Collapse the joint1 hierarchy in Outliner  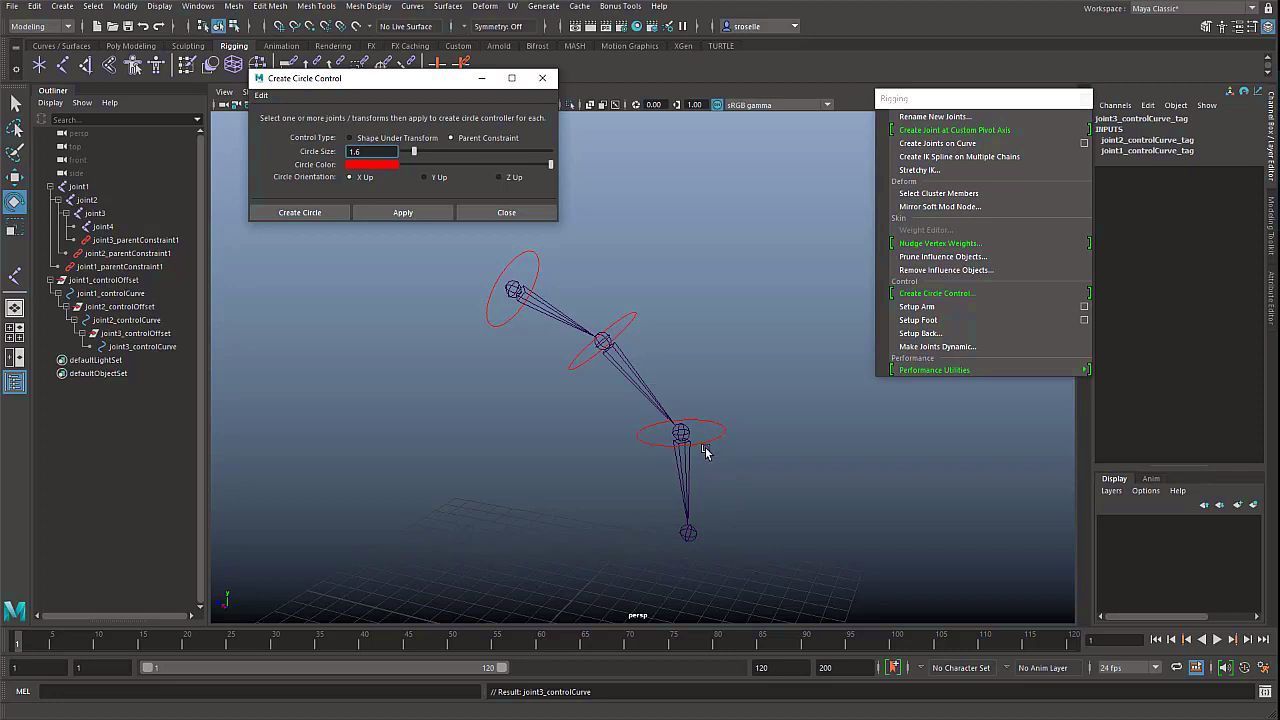tap(50, 187)
